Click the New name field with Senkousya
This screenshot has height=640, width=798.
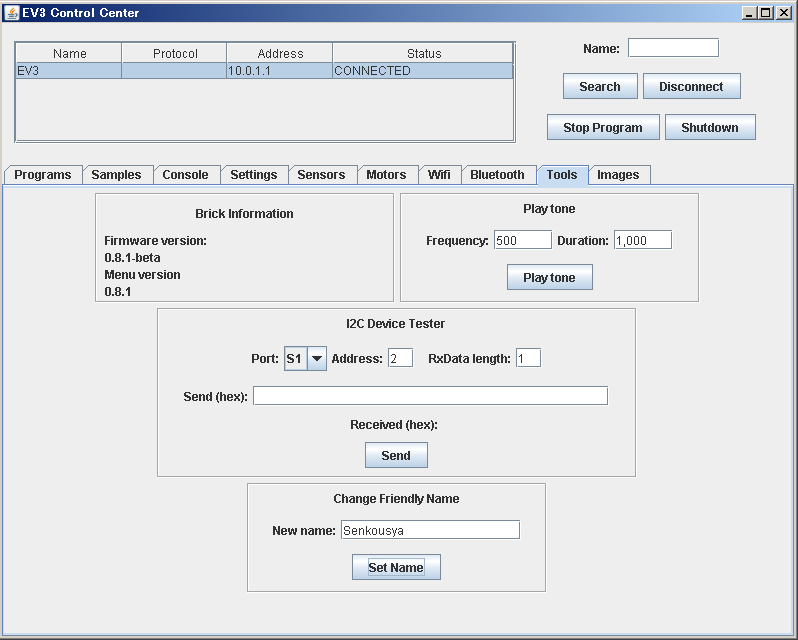[x=431, y=530]
